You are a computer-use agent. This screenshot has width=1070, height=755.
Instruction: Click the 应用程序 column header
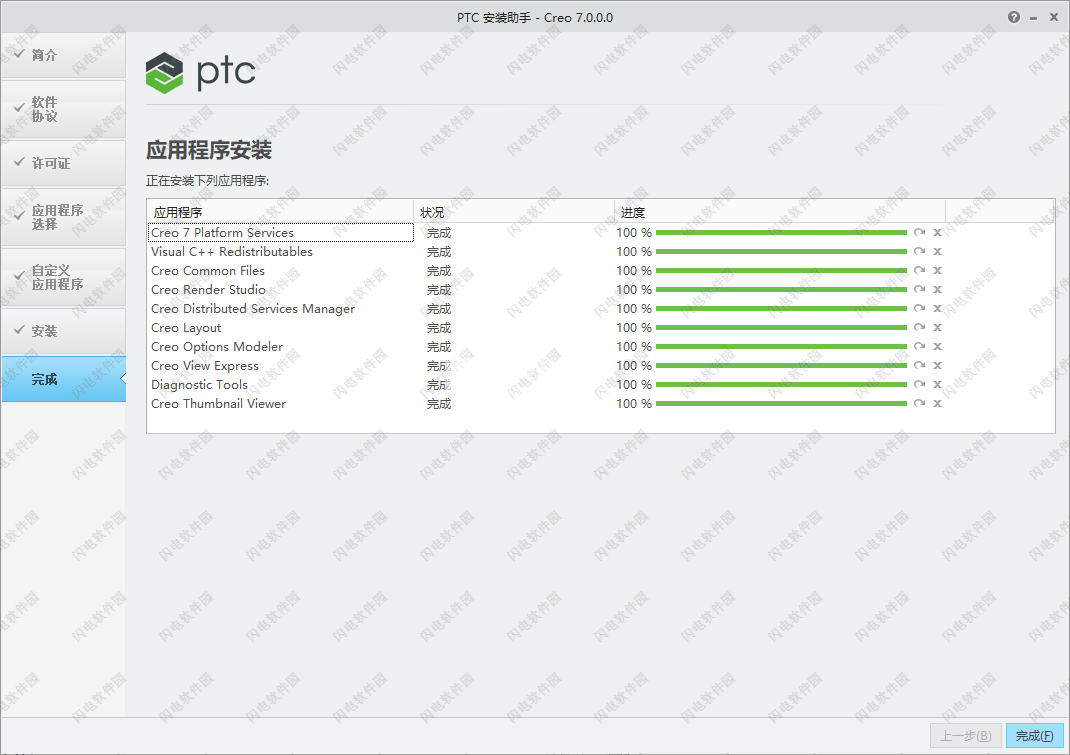[x=280, y=212]
